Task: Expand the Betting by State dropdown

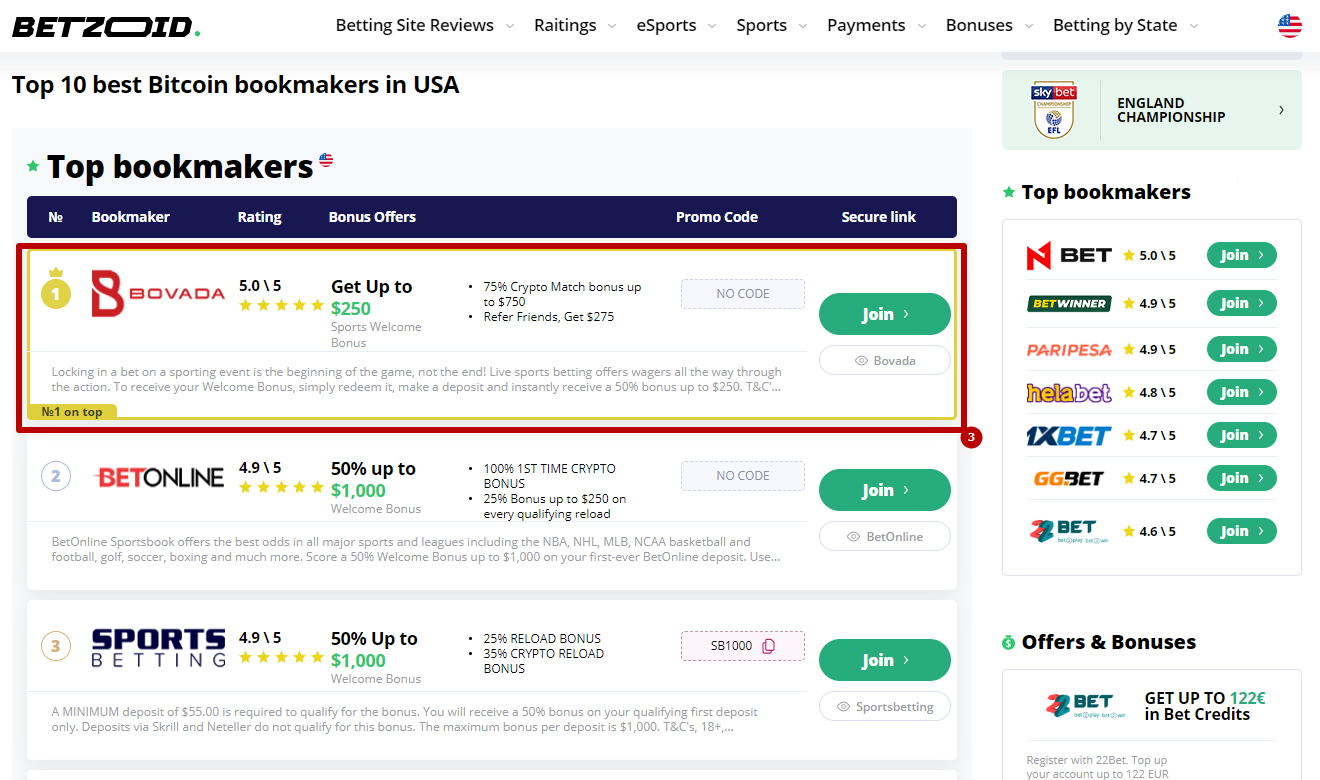Action: [1125, 26]
